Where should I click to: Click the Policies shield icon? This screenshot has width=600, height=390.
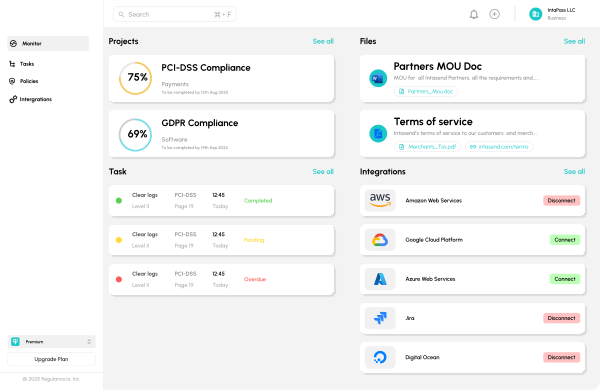12,81
